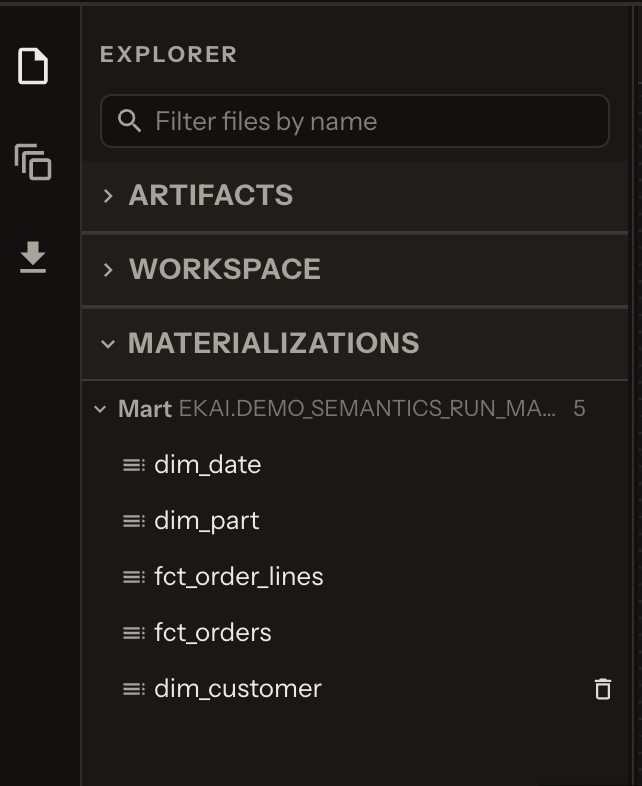Click the table icon beside dim_part
642x786 pixels.
pos(134,521)
